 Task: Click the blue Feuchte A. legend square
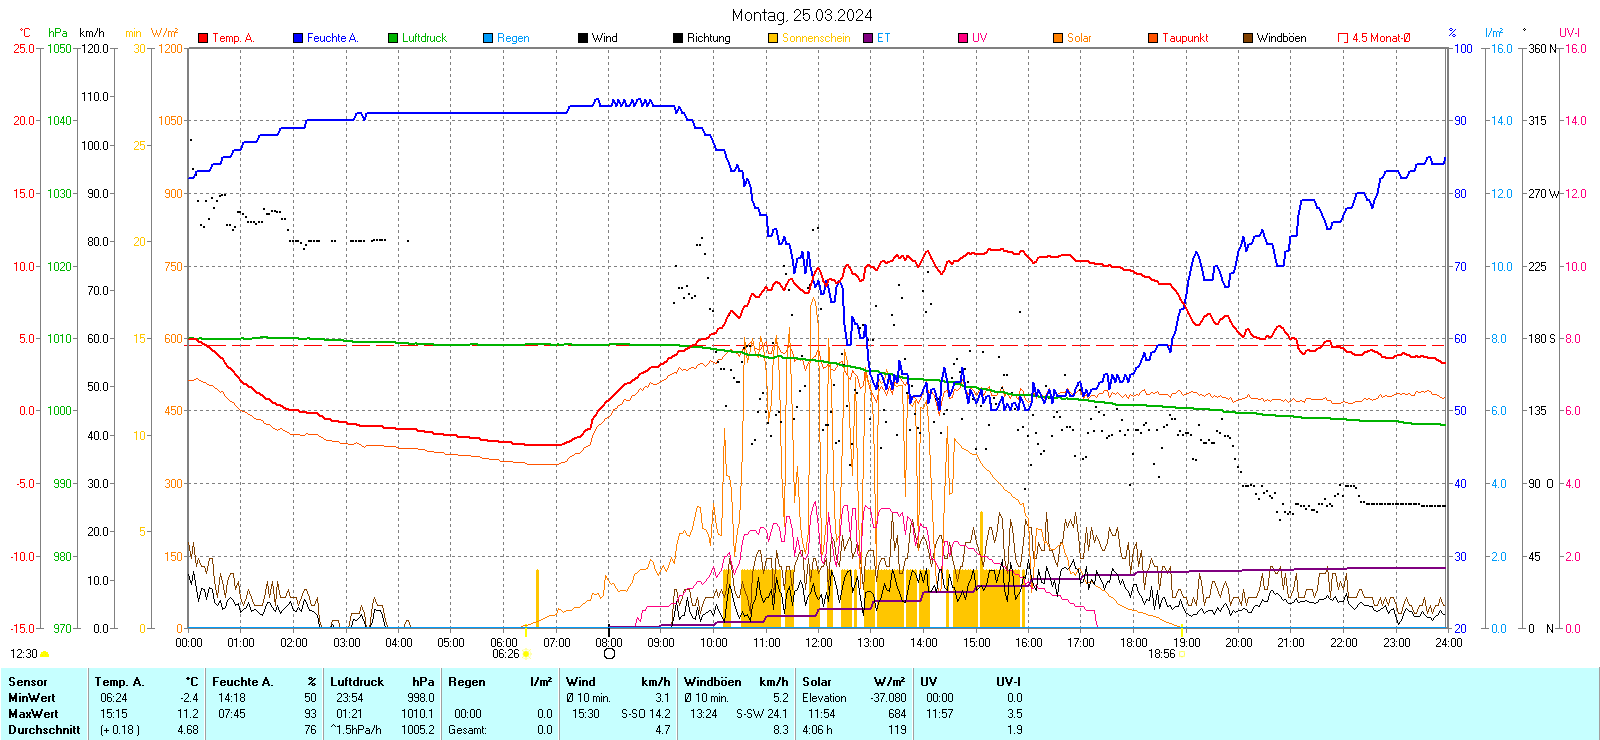tap(298, 38)
